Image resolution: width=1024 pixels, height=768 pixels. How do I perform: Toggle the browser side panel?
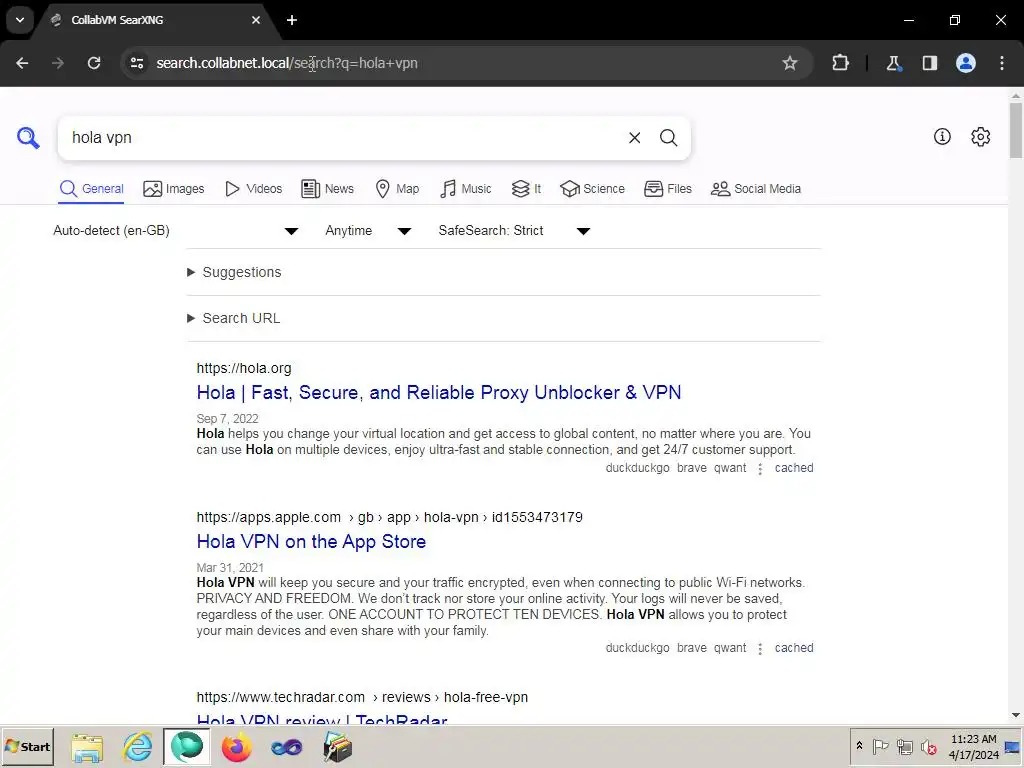[929, 63]
